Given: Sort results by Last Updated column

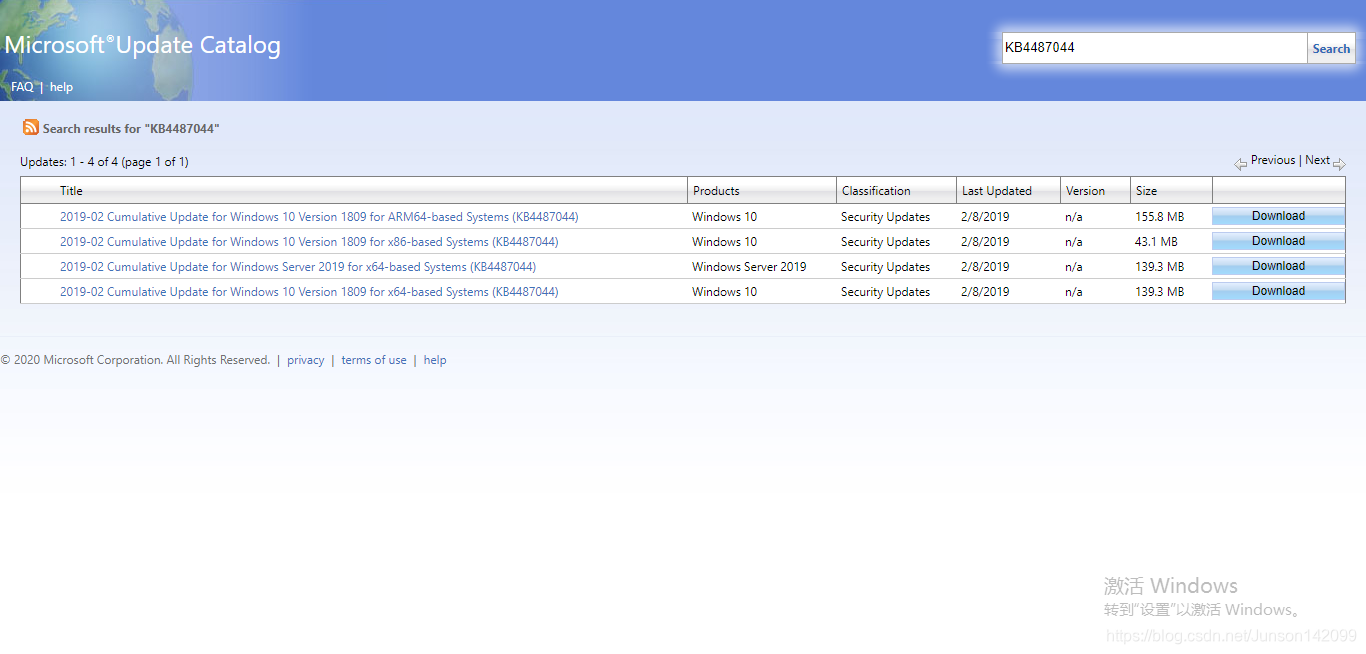Looking at the screenshot, I should pos(996,191).
